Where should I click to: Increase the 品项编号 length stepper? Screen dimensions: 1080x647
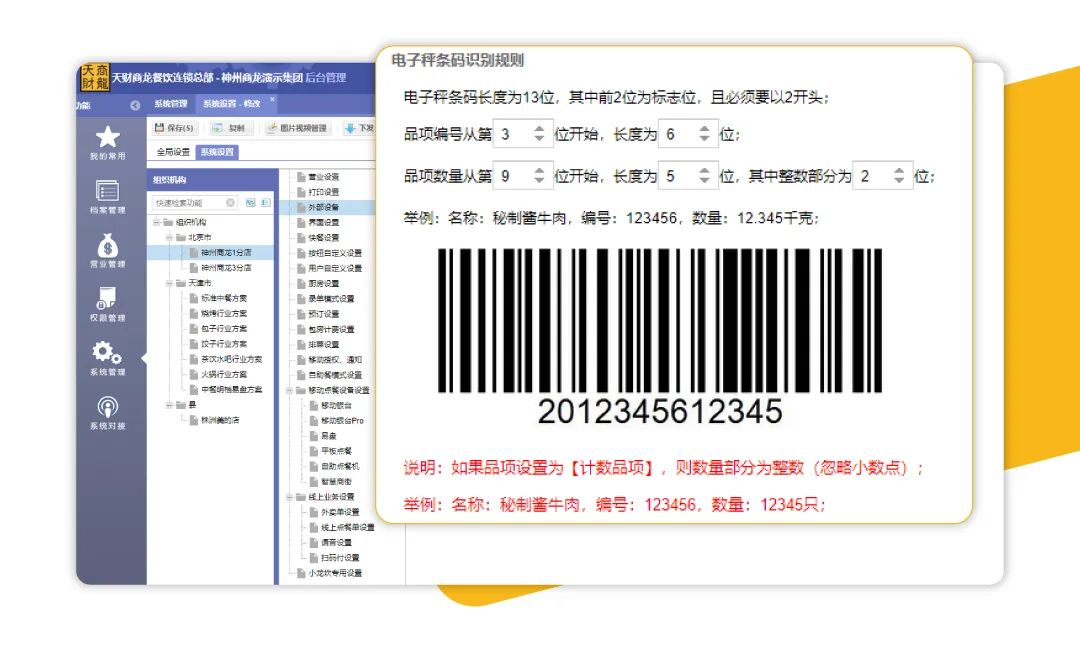click(x=704, y=128)
